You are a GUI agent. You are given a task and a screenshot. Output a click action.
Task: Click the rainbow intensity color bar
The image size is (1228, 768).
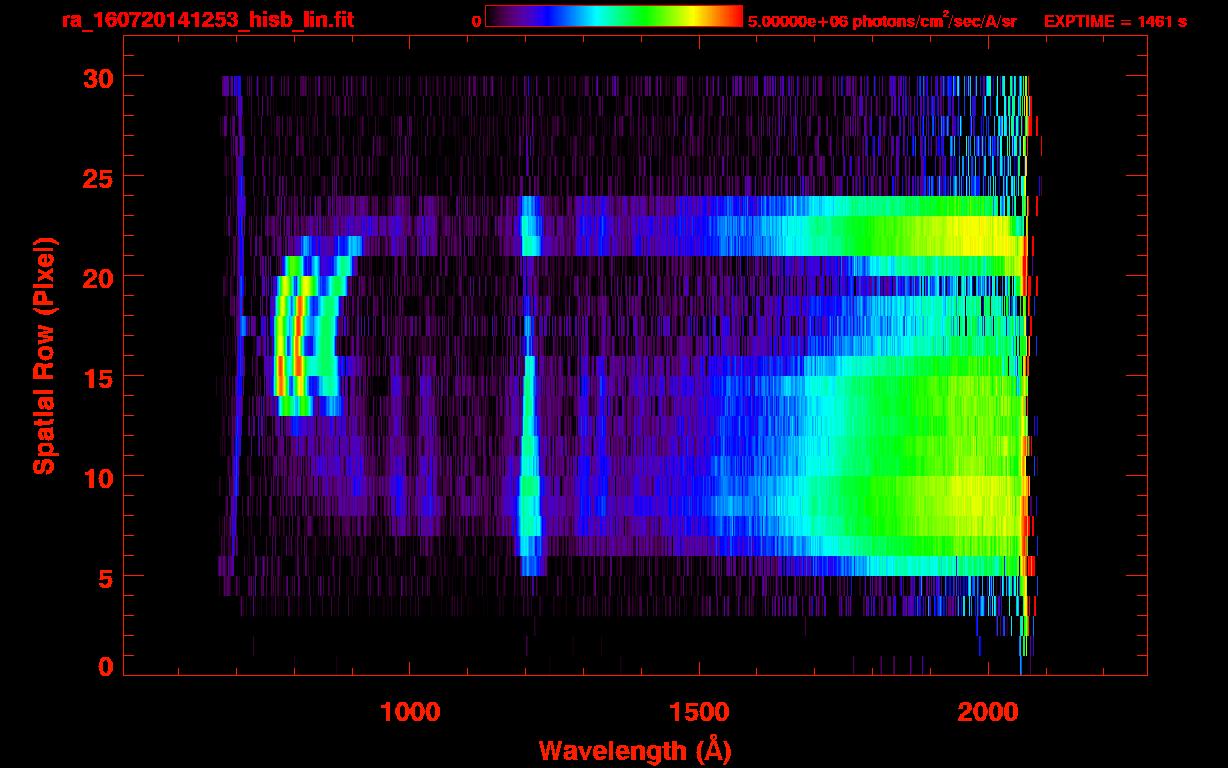click(x=613, y=16)
